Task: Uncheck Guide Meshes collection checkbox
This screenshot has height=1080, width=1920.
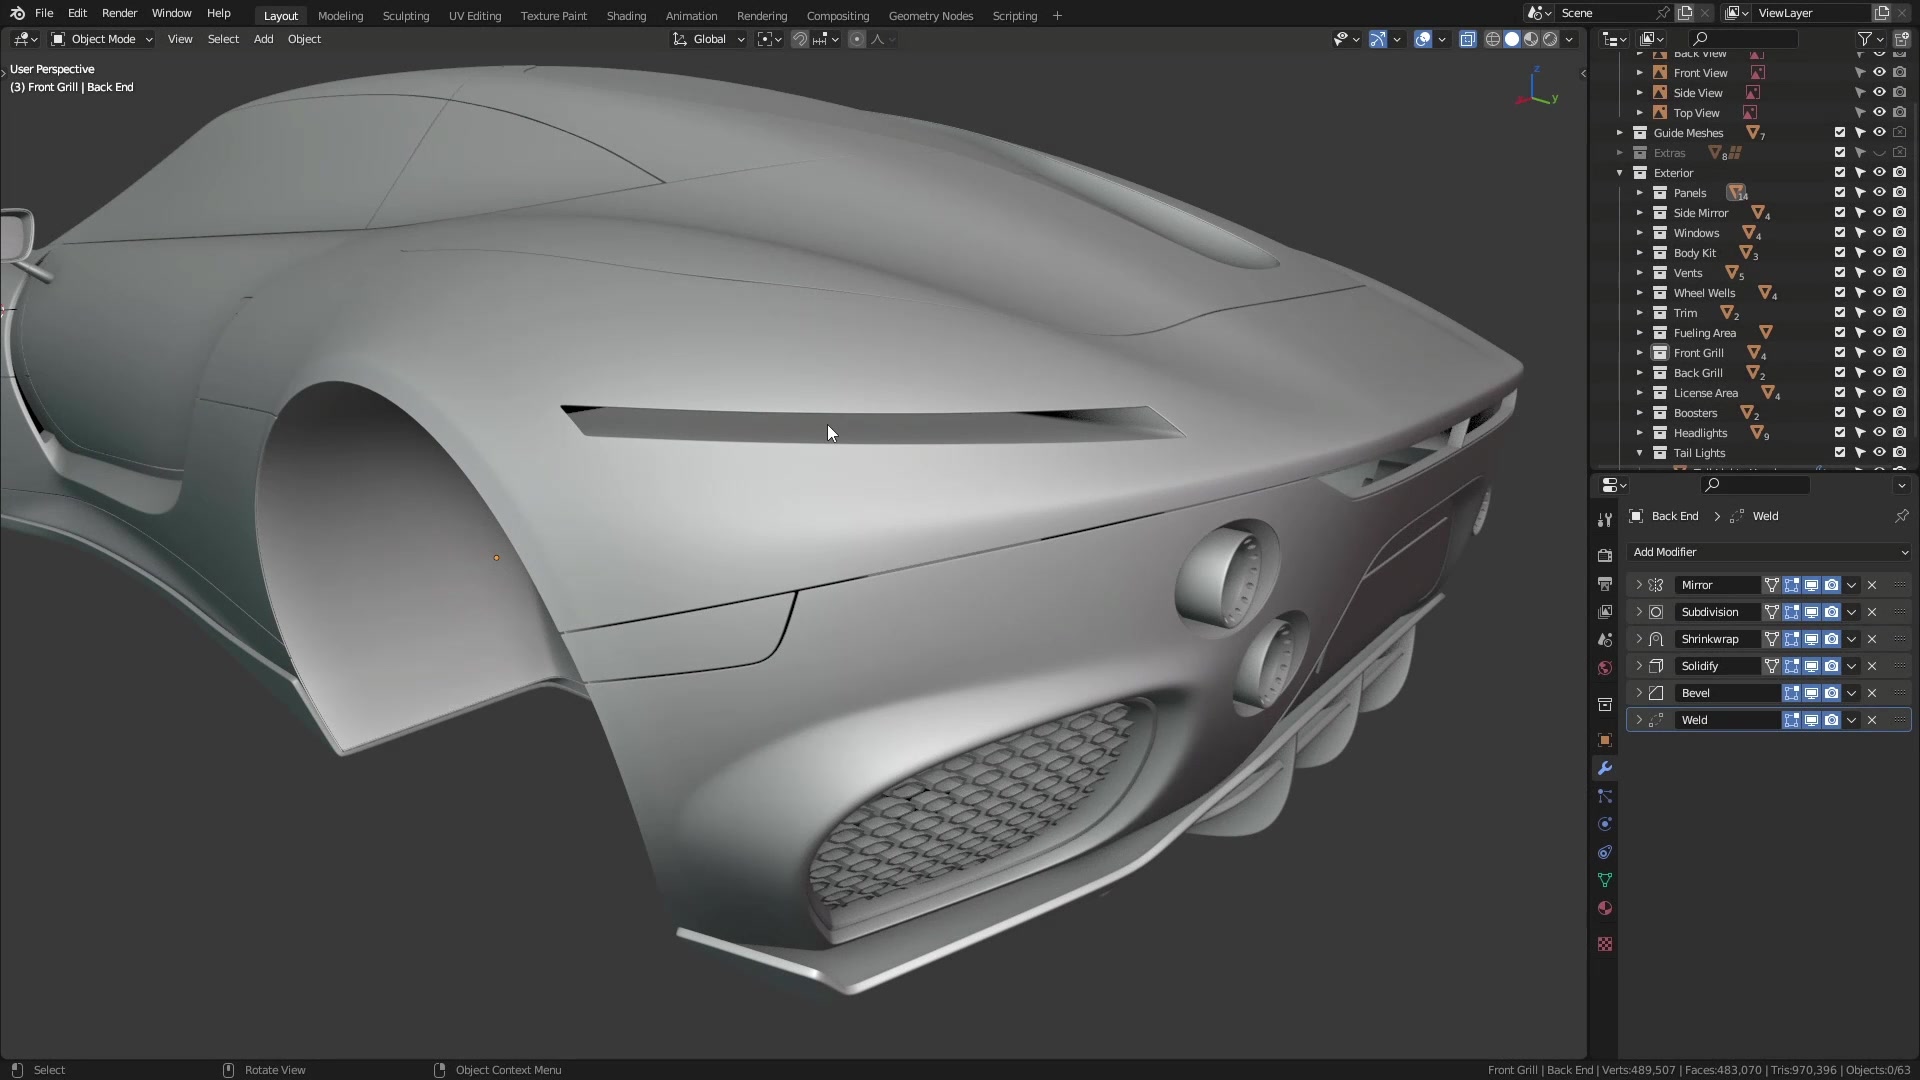Action: point(1840,132)
